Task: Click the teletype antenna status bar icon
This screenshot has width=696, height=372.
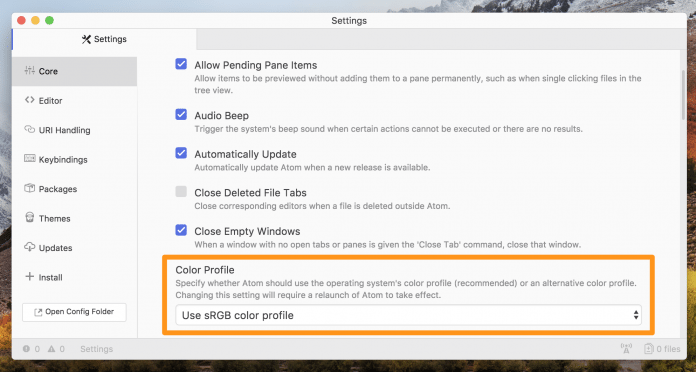Action: pos(626,348)
